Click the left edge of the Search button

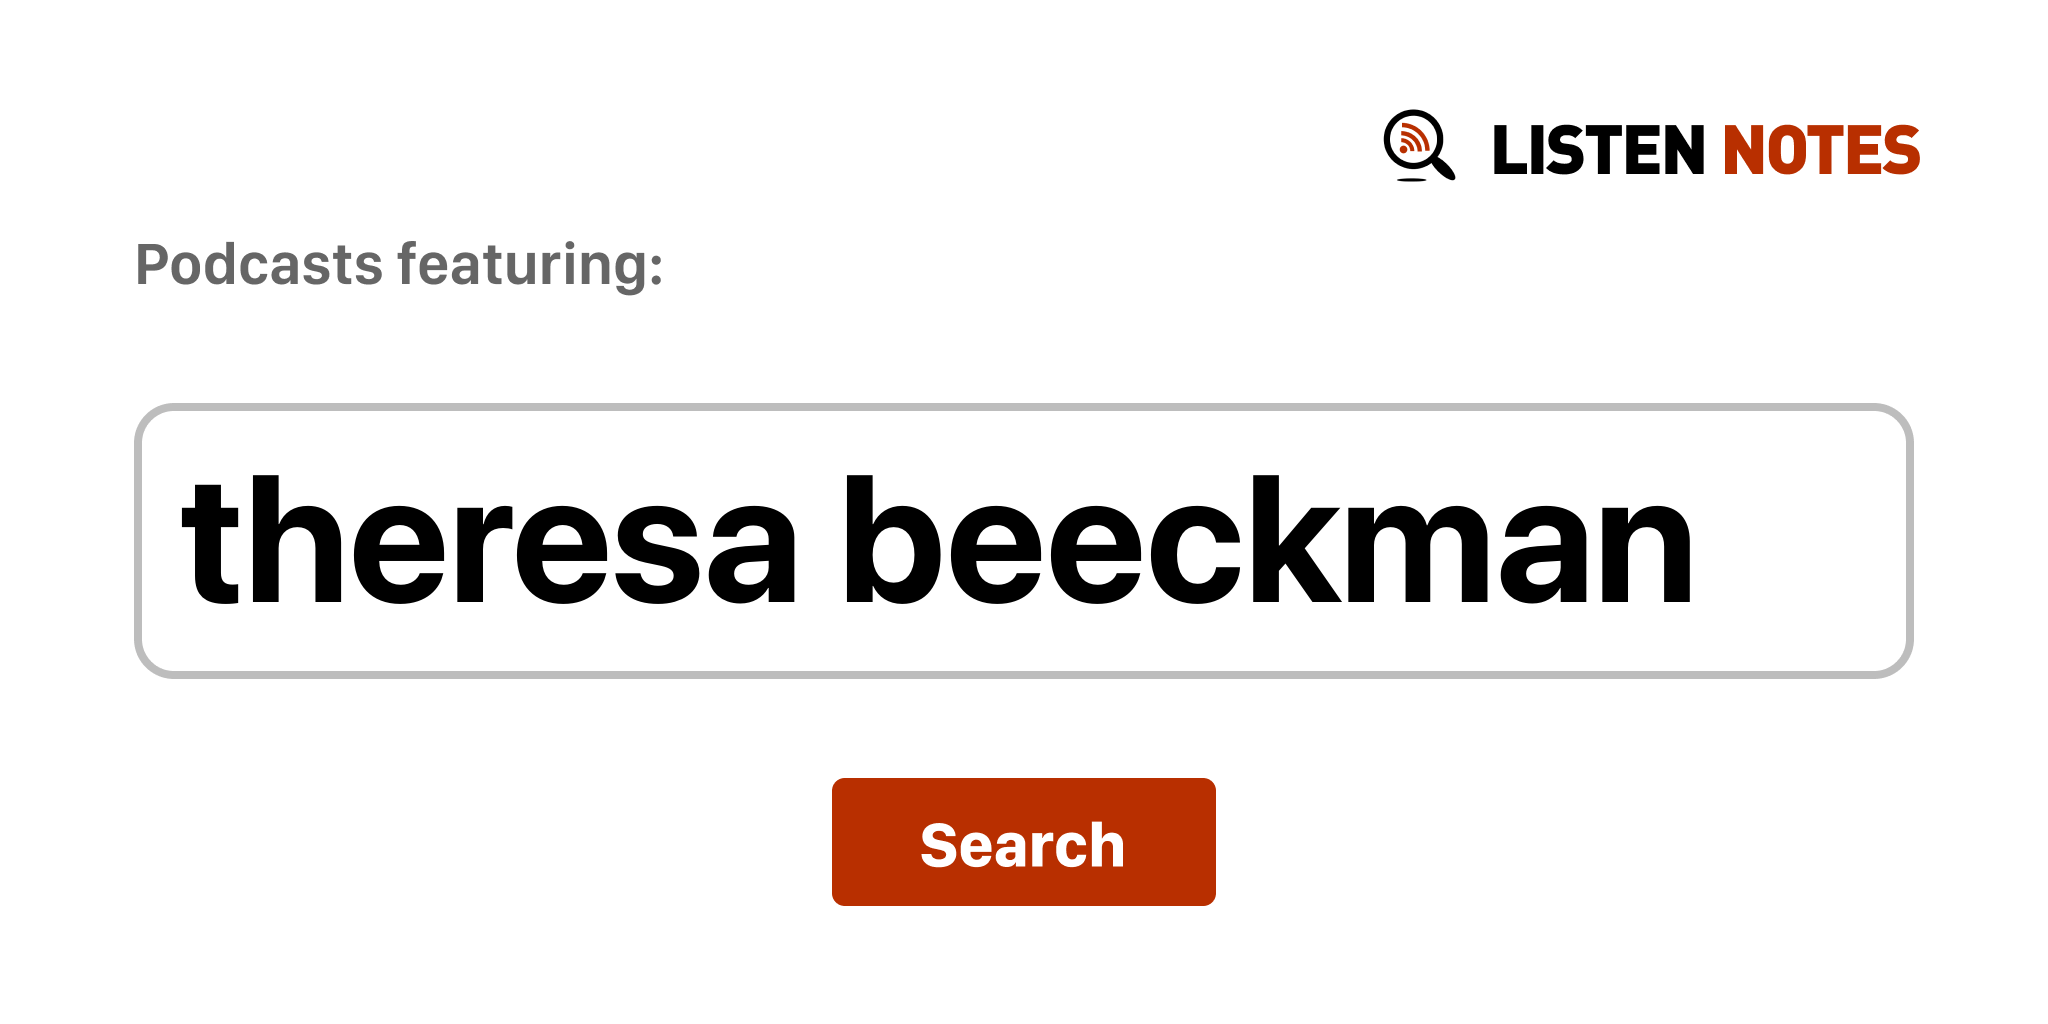[842, 842]
